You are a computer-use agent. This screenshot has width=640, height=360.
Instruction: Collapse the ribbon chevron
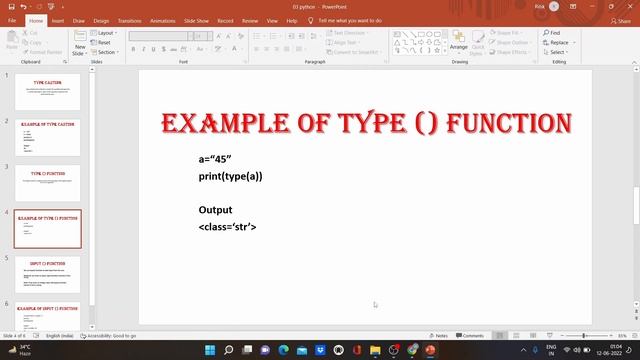634,62
